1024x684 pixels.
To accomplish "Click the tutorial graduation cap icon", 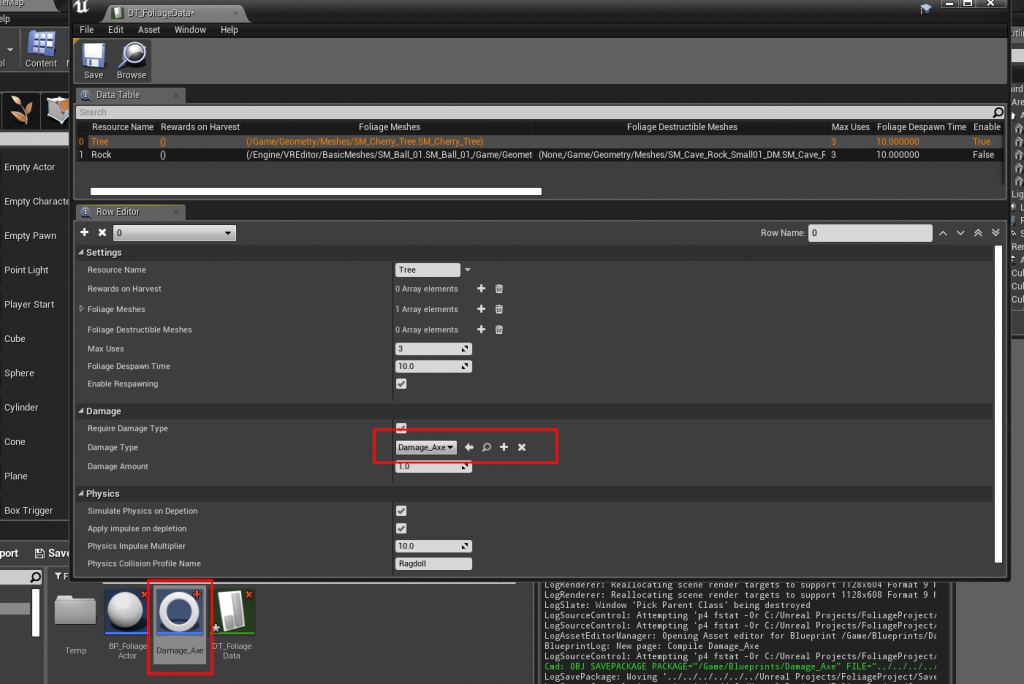I will pyautogui.click(x=925, y=8).
